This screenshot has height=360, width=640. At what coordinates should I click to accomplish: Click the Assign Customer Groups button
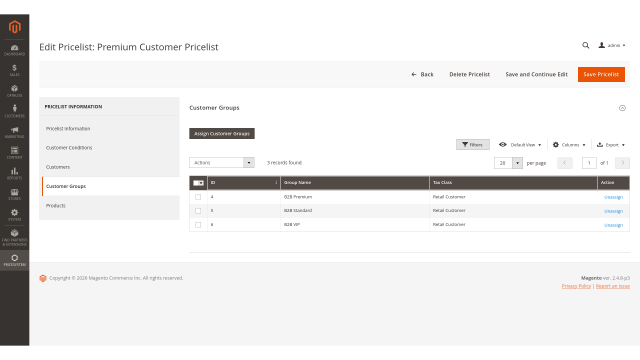tap(222, 133)
